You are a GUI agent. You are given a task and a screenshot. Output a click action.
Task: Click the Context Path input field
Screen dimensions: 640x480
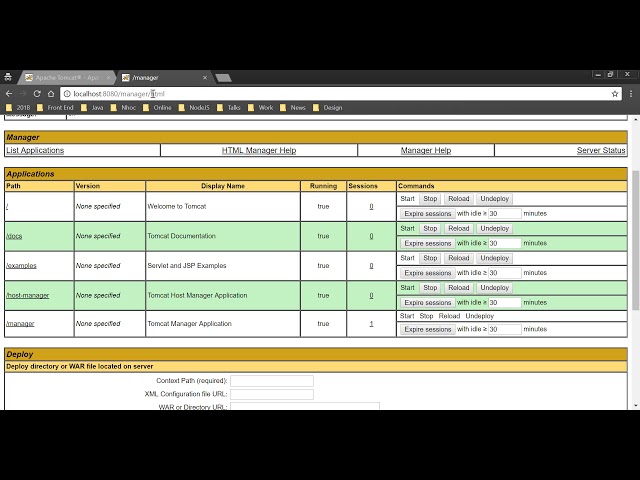[x=272, y=381]
